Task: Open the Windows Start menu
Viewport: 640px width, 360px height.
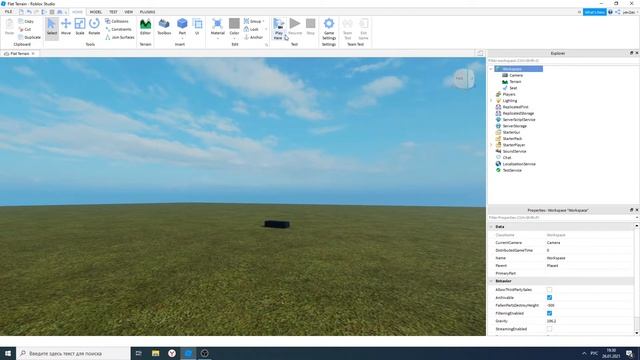Action: 8,353
